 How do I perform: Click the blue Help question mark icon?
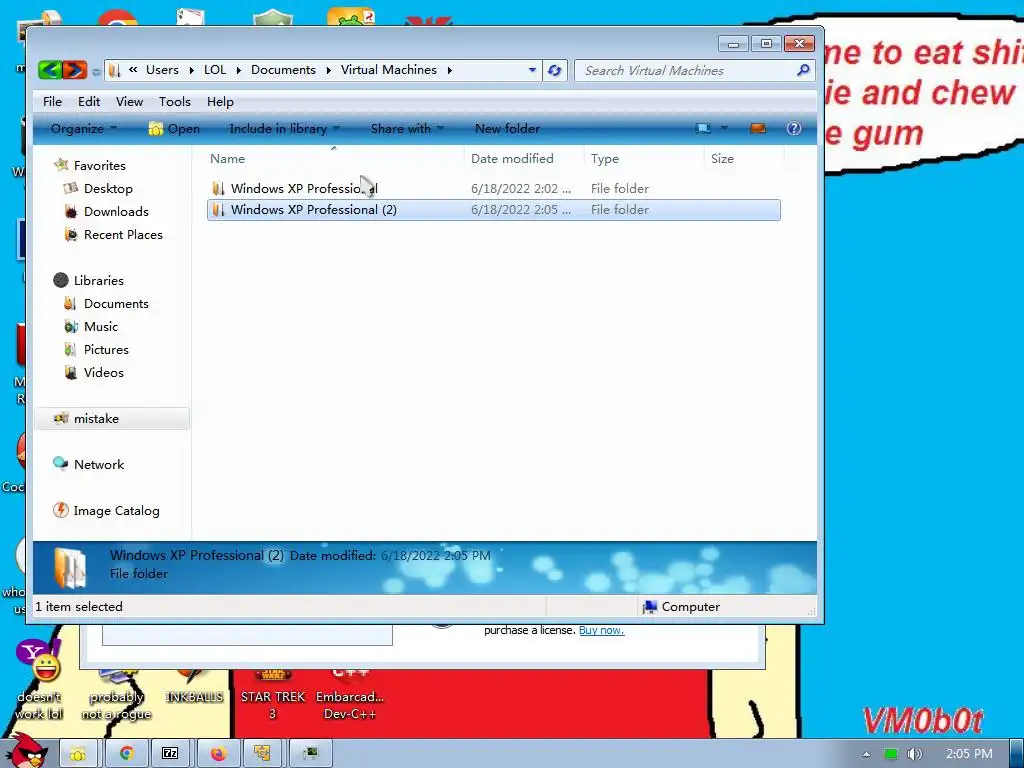[793, 128]
